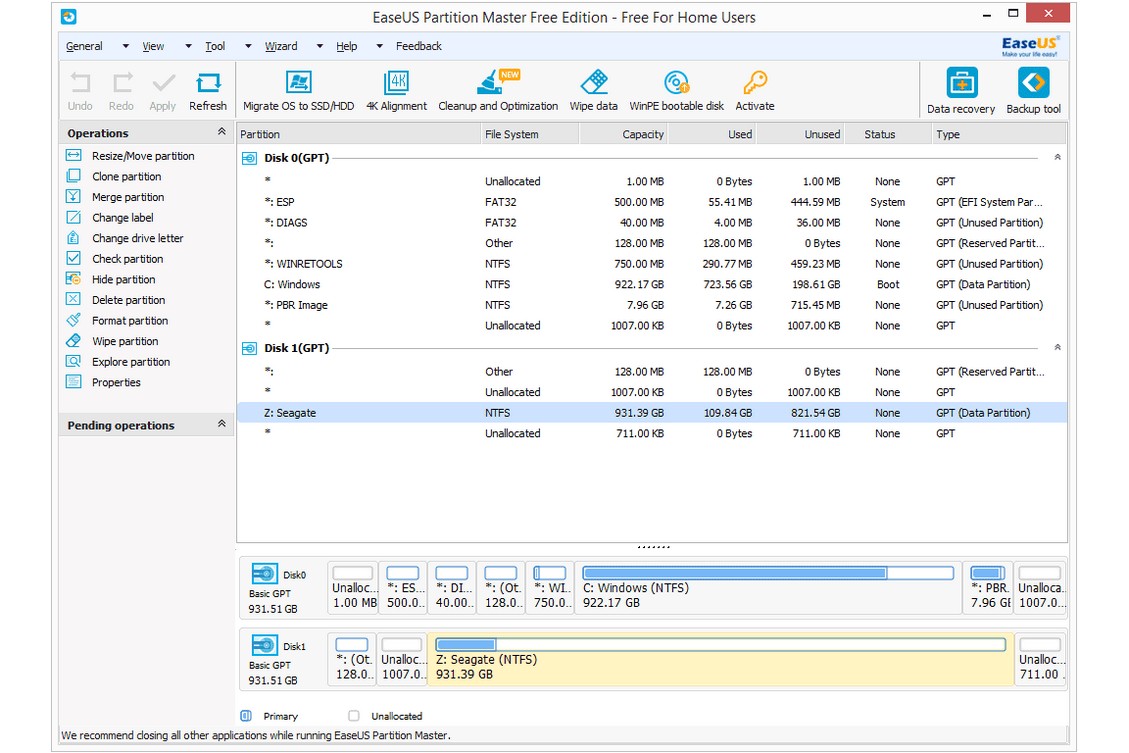Sort by the Partition column header
1129x753 pixels.
(359, 134)
